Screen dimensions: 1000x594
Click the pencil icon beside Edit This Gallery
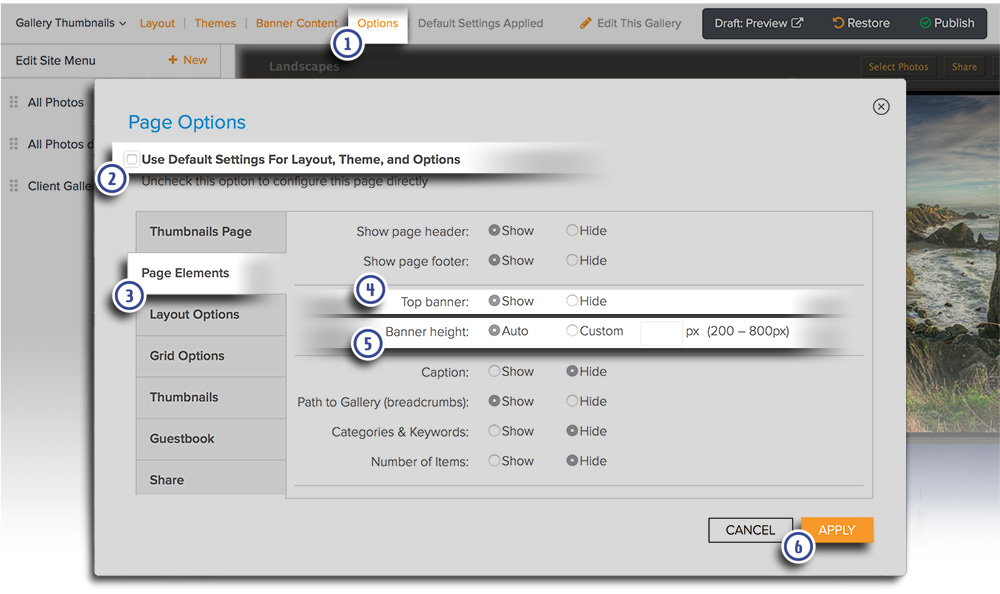(x=585, y=24)
